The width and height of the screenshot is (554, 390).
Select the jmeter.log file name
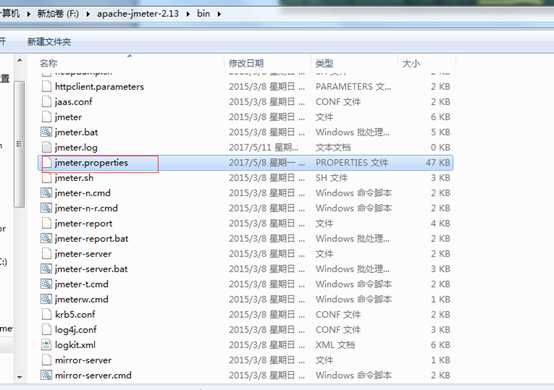tap(76, 148)
